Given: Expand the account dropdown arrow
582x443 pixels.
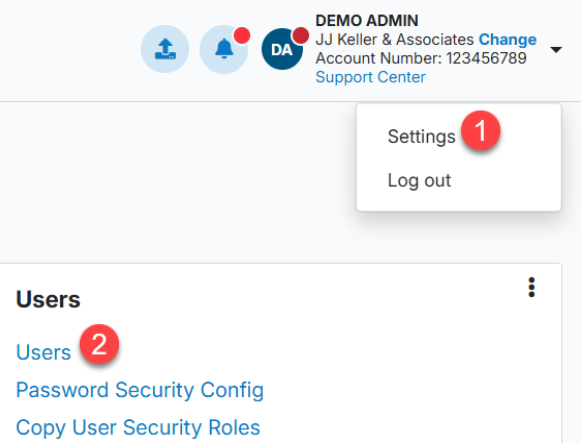Looking at the screenshot, I should pyautogui.click(x=556, y=49).
